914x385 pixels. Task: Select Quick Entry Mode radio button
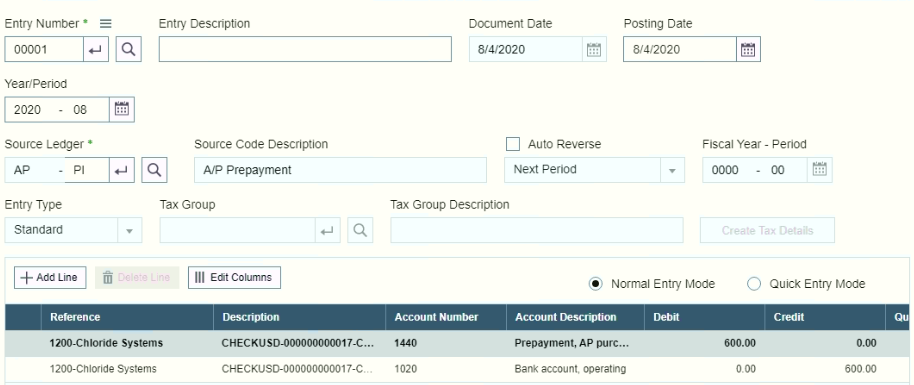[x=754, y=284]
